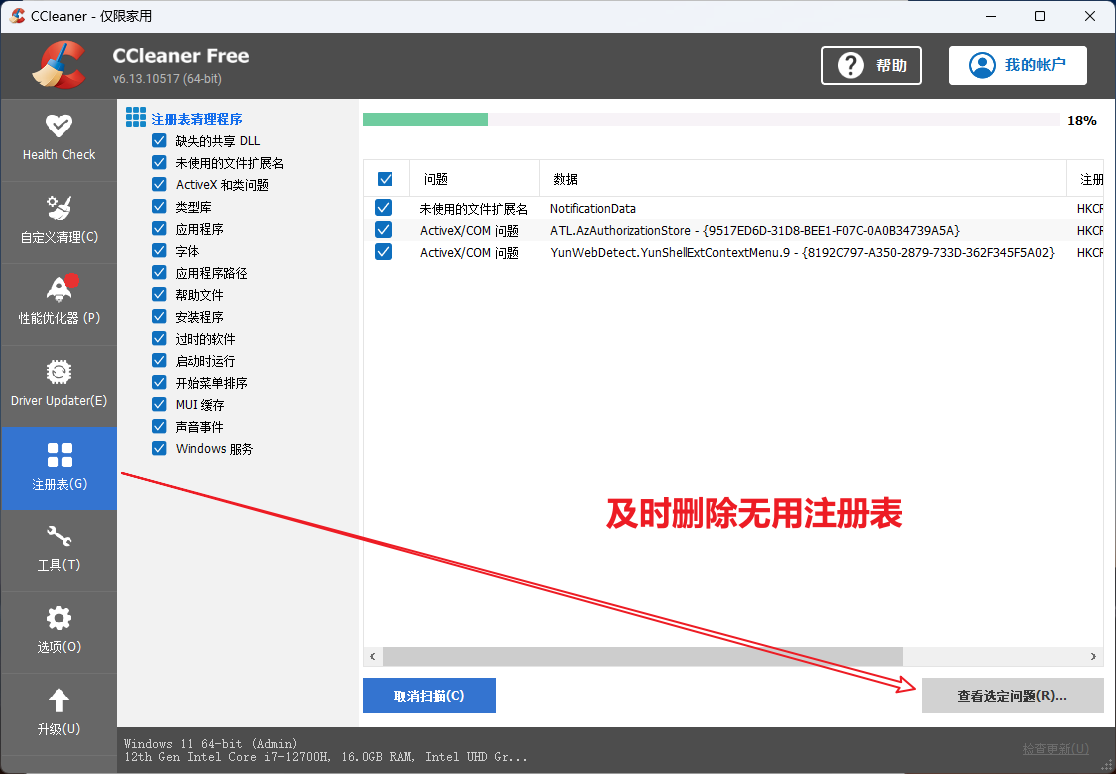Open Health Check heart icon
The height and width of the screenshot is (774, 1116).
(x=58, y=126)
